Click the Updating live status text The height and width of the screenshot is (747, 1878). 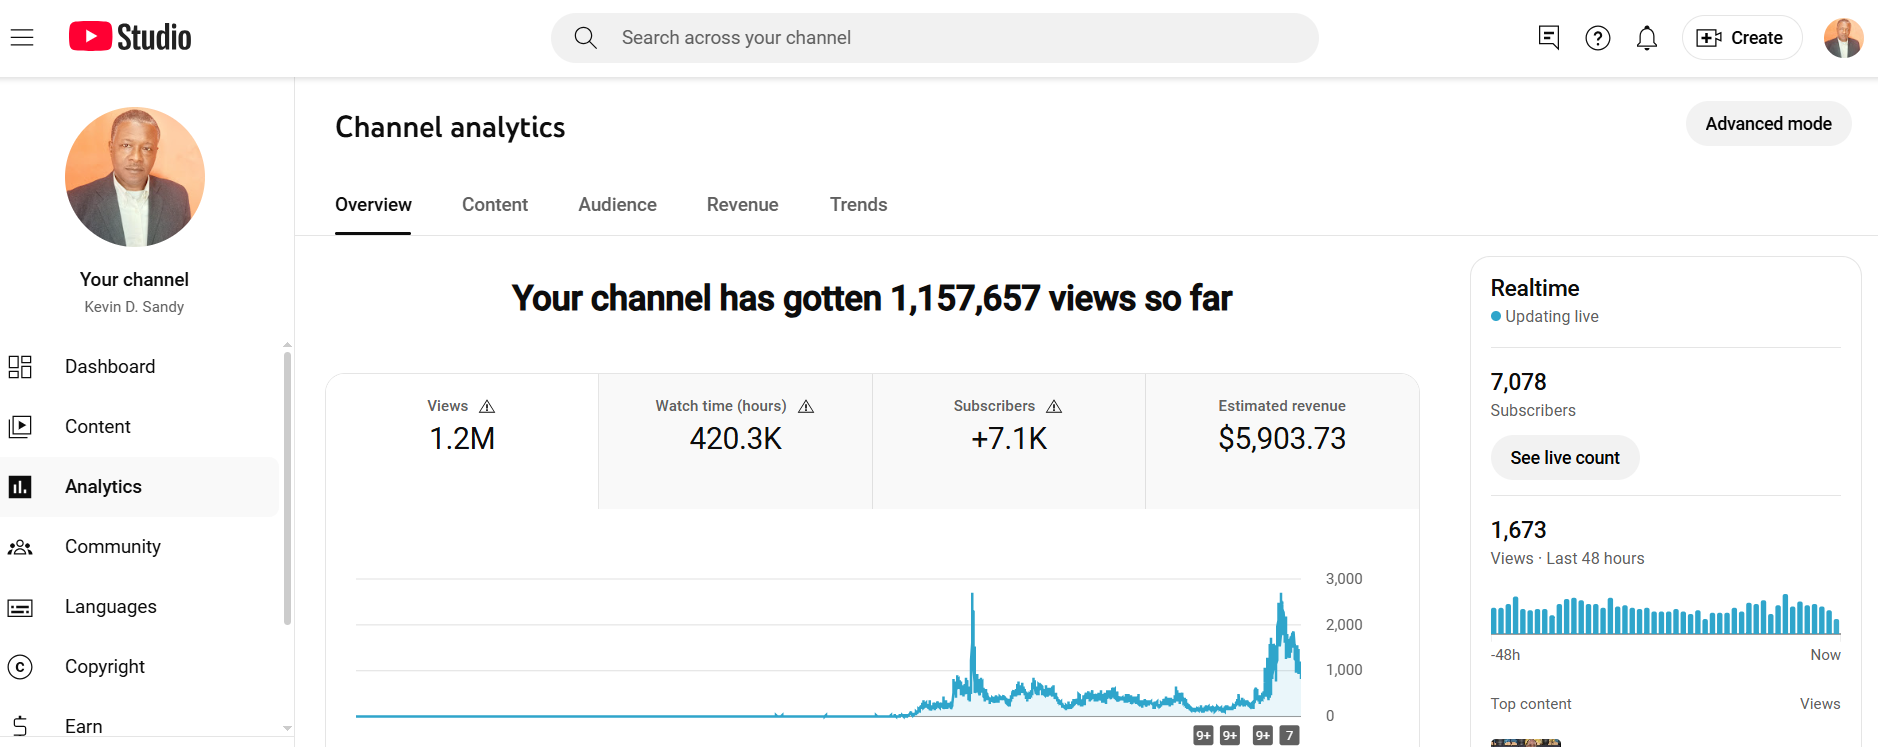tap(1552, 317)
